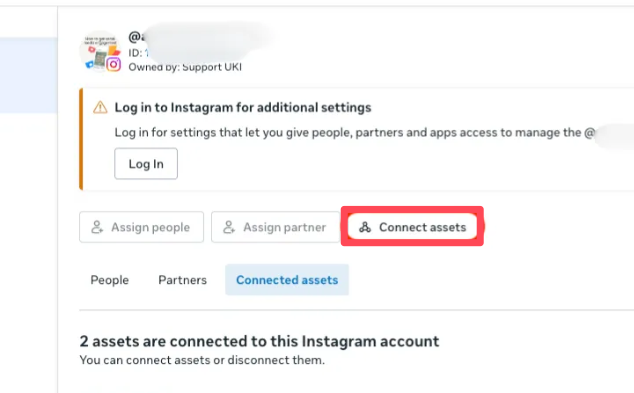Viewport: 634px width, 393px height.
Task: Choose the Assign partner button label
Action: pos(285,227)
